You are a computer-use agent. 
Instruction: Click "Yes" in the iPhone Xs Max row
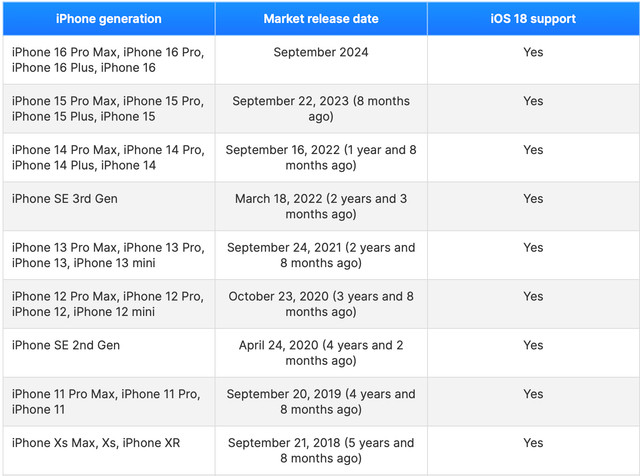point(533,443)
